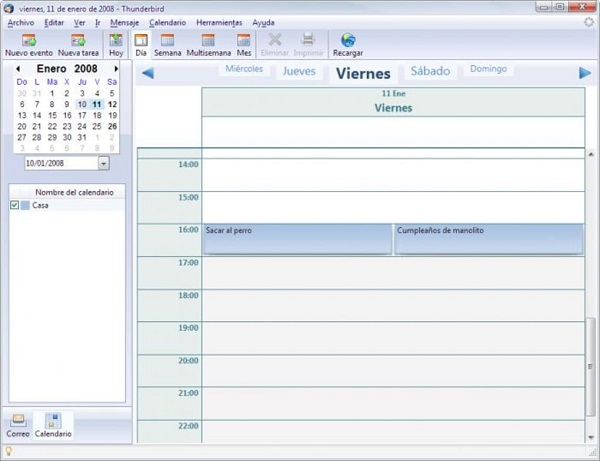
Task: Click the 2008 year label
Action: (86, 69)
